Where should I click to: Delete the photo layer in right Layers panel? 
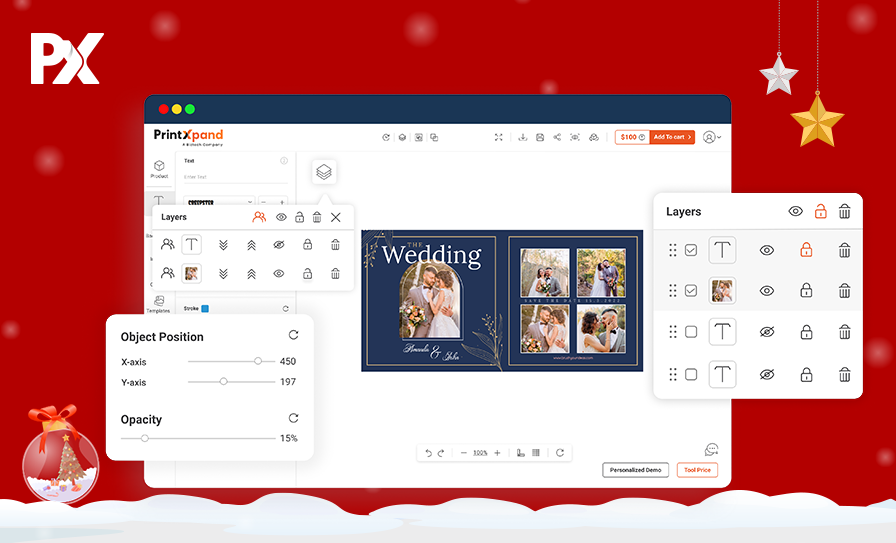pyautogui.click(x=844, y=291)
